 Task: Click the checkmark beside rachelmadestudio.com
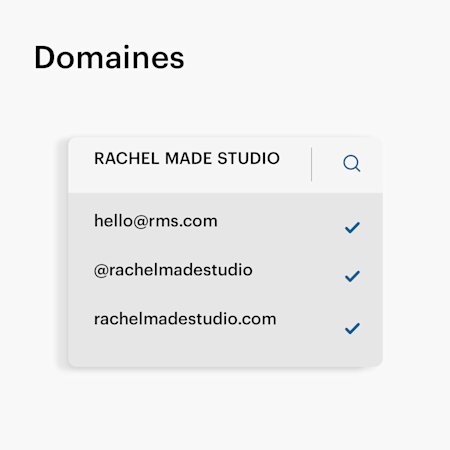coord(352,328)
